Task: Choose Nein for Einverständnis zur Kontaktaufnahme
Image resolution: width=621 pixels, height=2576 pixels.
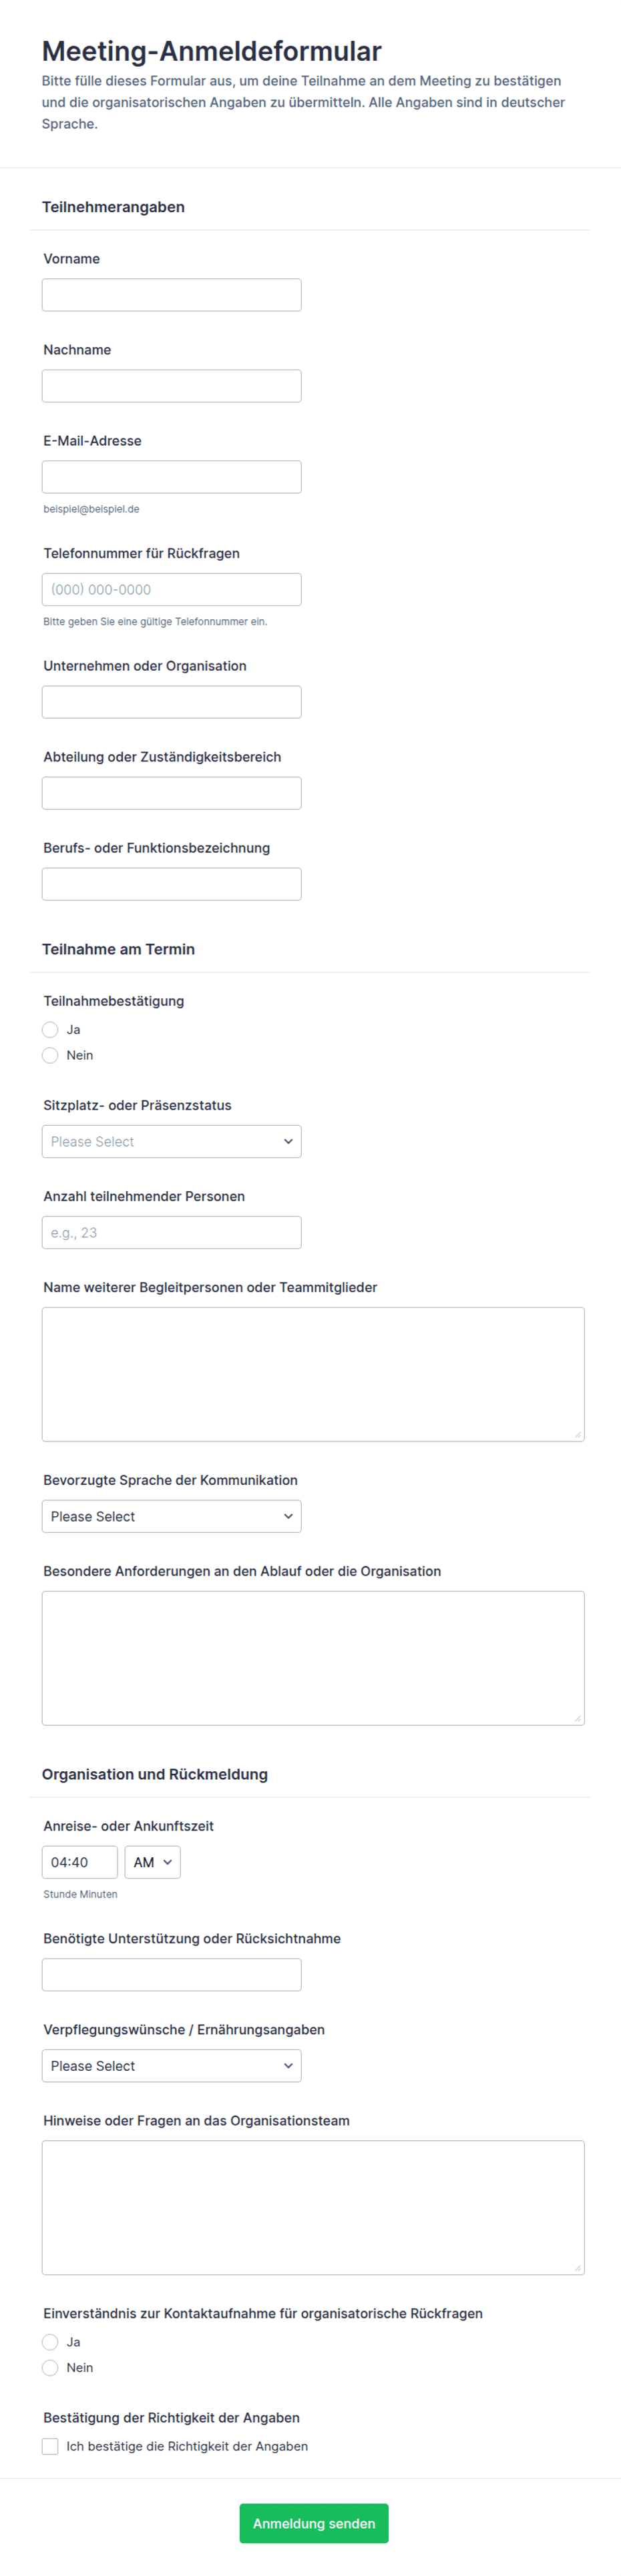Action: [x=50, y=2368]
